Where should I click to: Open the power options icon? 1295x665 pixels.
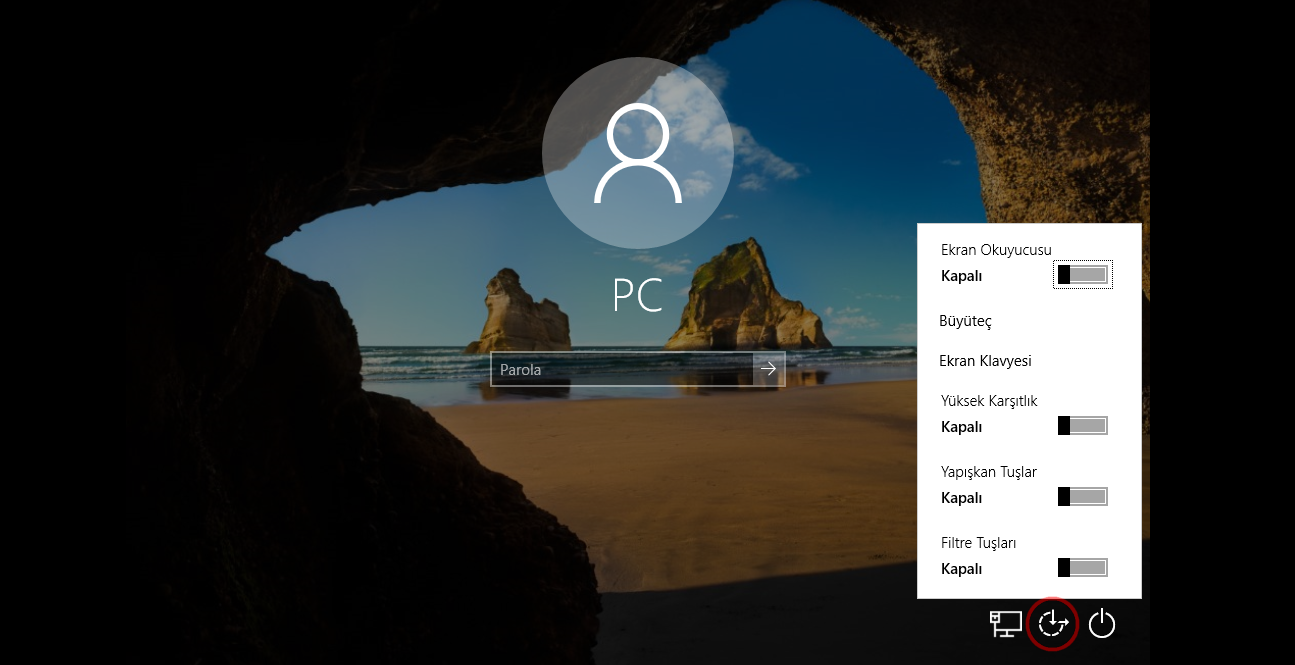tap(1101, 624)
